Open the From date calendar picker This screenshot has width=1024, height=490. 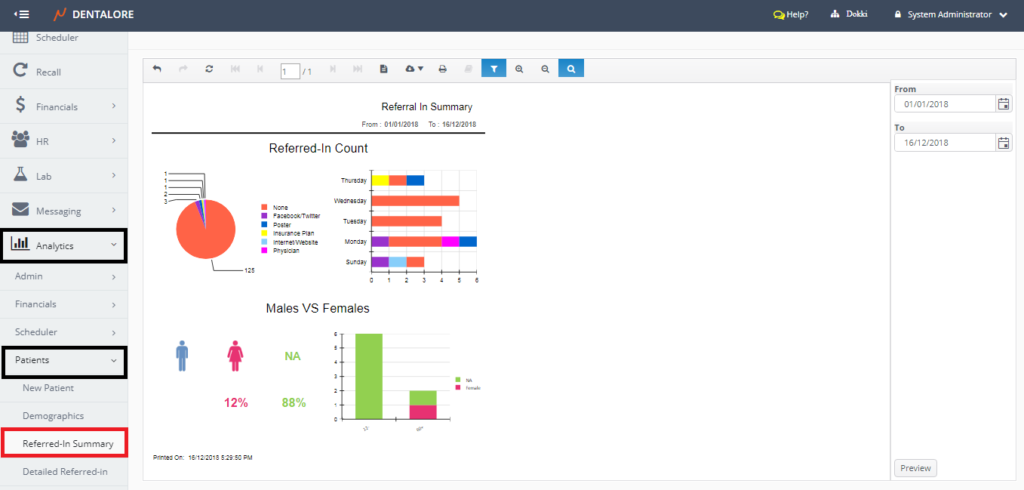(x=1003, y=104)
